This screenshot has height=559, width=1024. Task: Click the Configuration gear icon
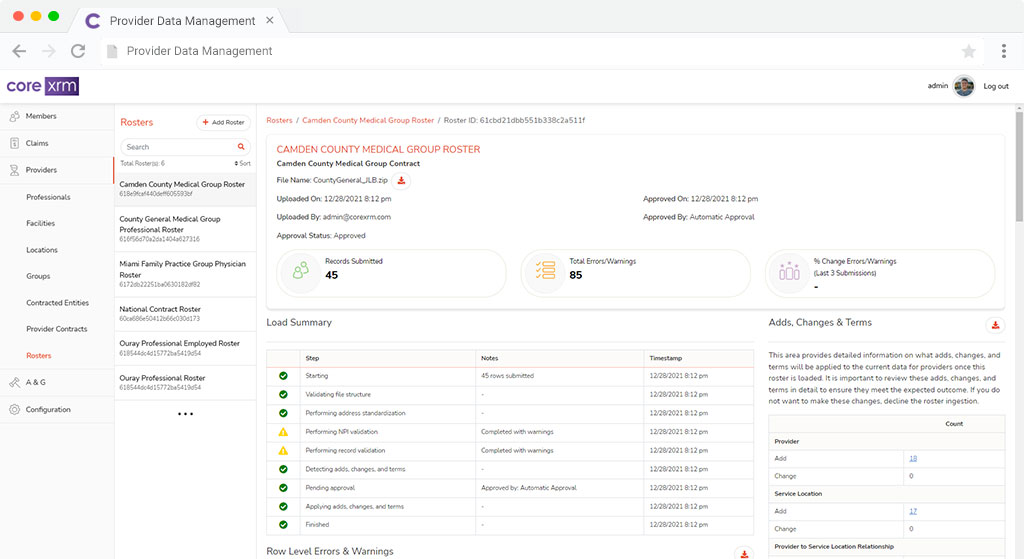click(14, 409)
